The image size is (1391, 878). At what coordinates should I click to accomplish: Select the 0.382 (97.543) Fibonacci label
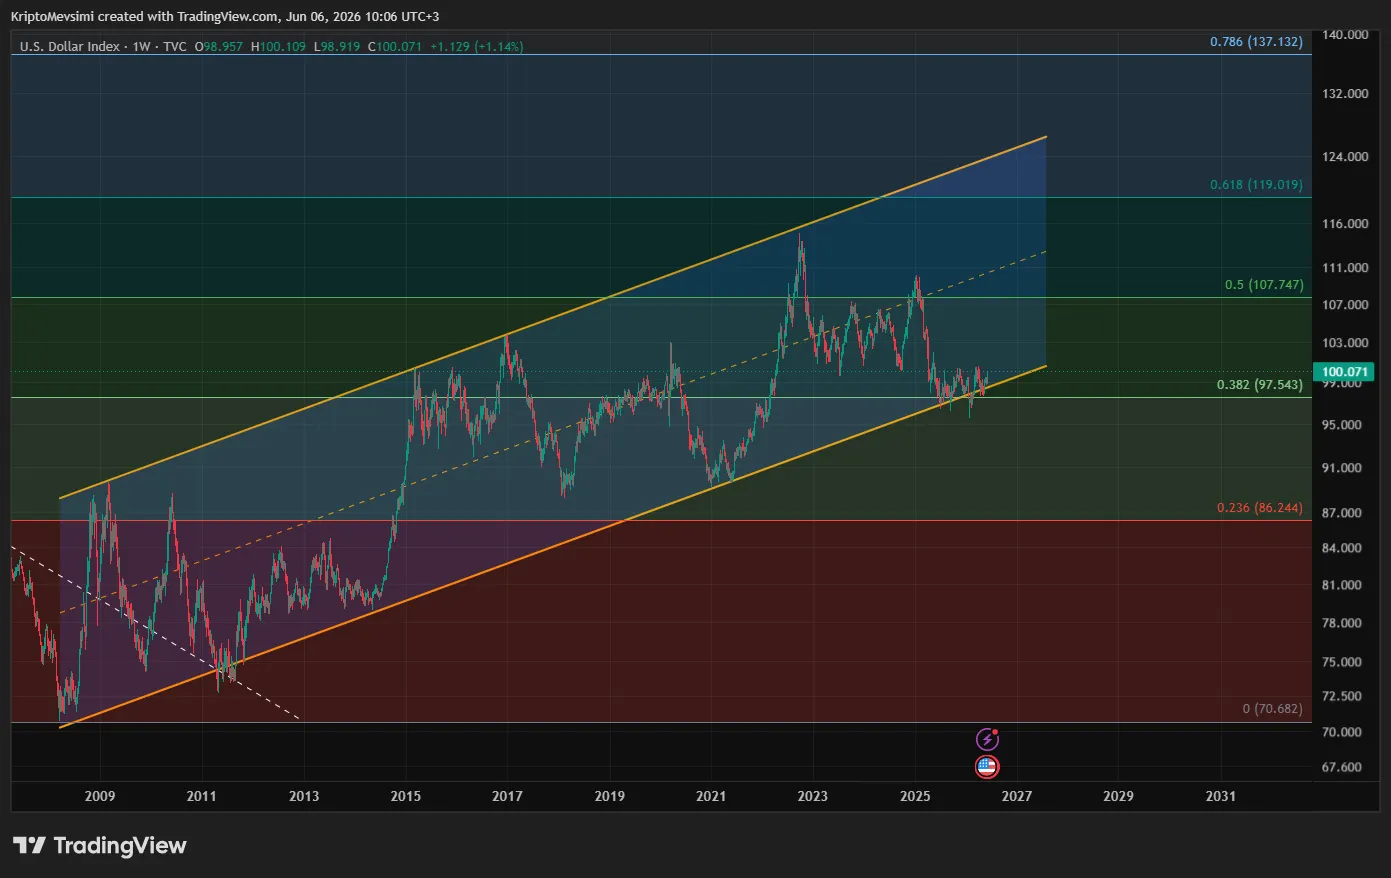point(1260,385)
